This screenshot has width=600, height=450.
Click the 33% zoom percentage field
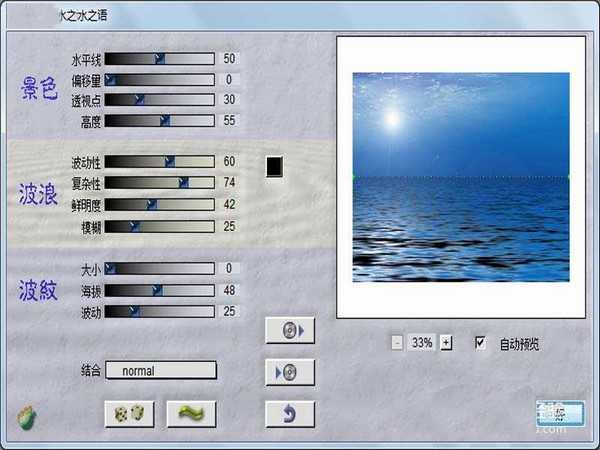point(422,342)
